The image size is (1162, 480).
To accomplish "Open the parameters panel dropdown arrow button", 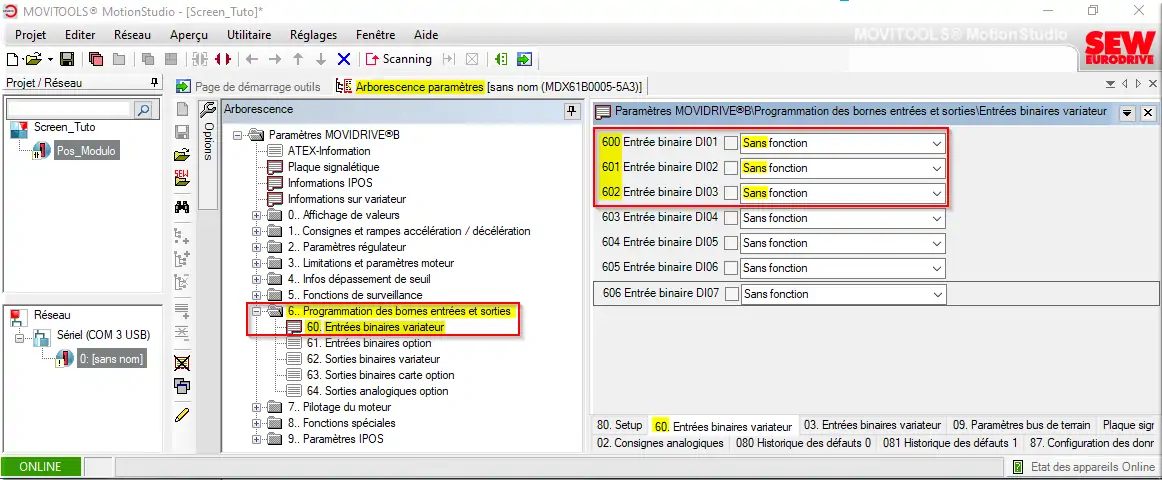I will click(x=1127, y=113).
